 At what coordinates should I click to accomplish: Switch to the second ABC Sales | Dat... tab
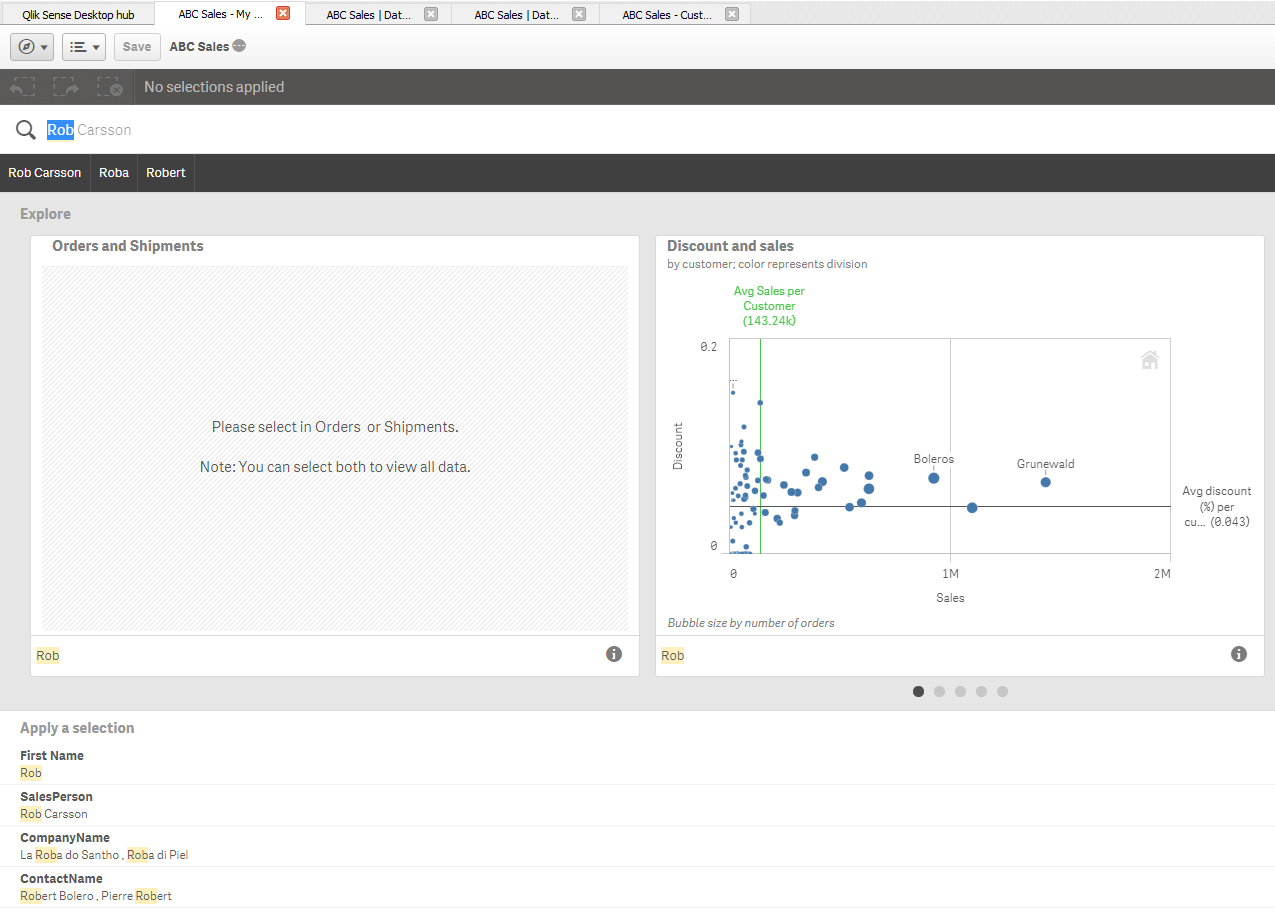[x=515, y=15]
